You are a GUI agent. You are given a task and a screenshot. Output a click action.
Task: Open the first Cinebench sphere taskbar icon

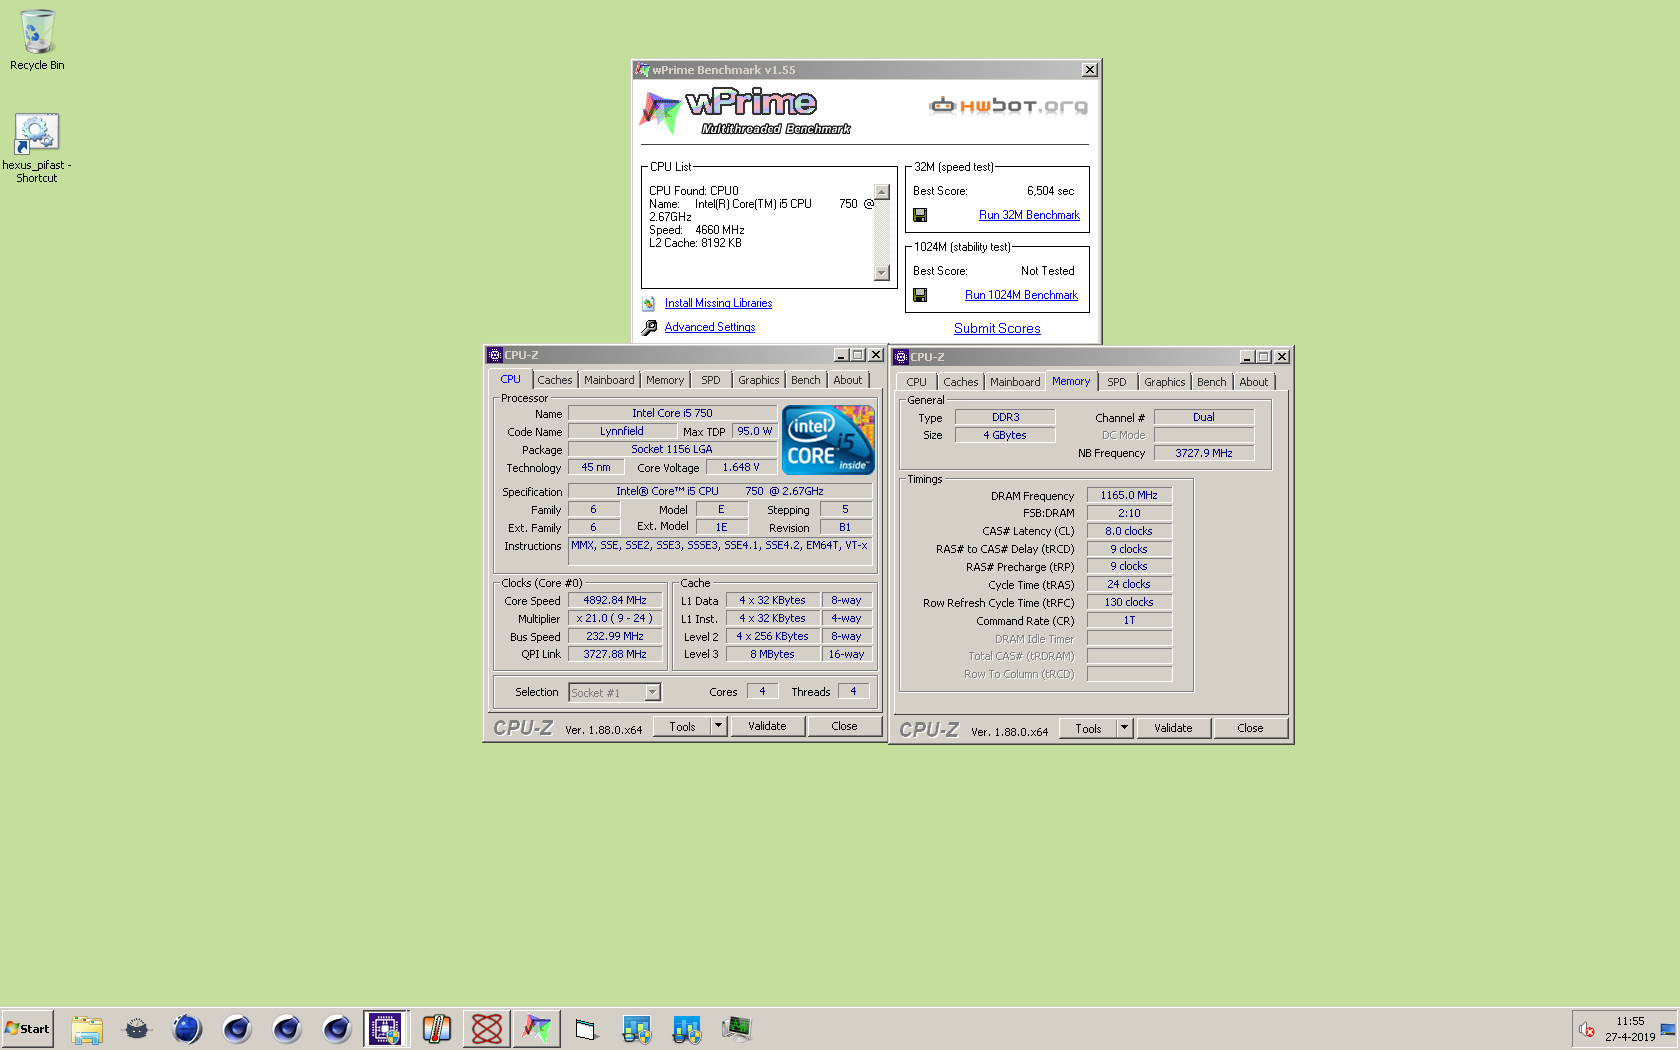[x=237, y=1029]
